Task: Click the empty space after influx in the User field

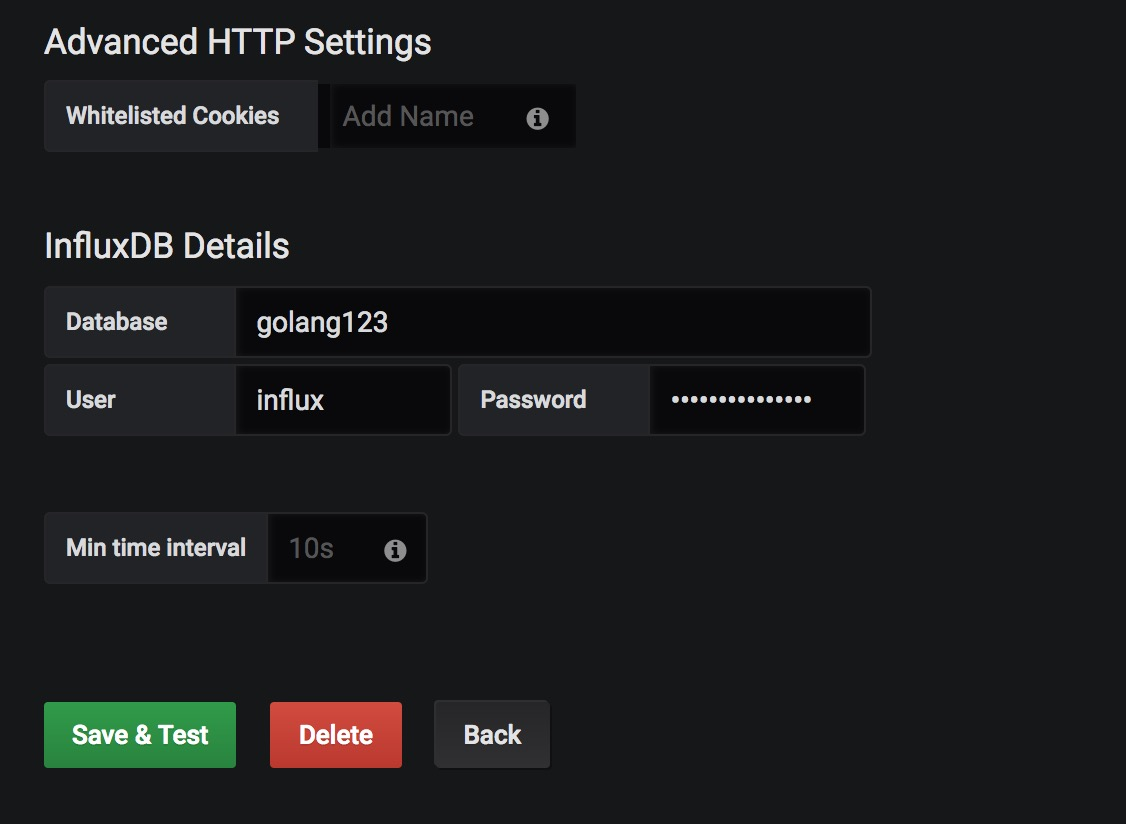Action: pos(388,400)
